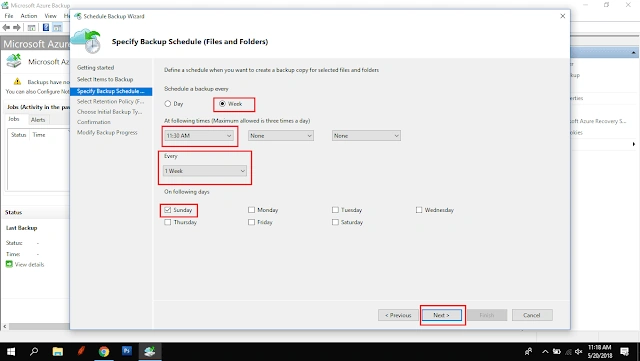Click the Modify Backup Progress step
The height and width of the screenshot is (361, 640).
[x=107, y=132]
